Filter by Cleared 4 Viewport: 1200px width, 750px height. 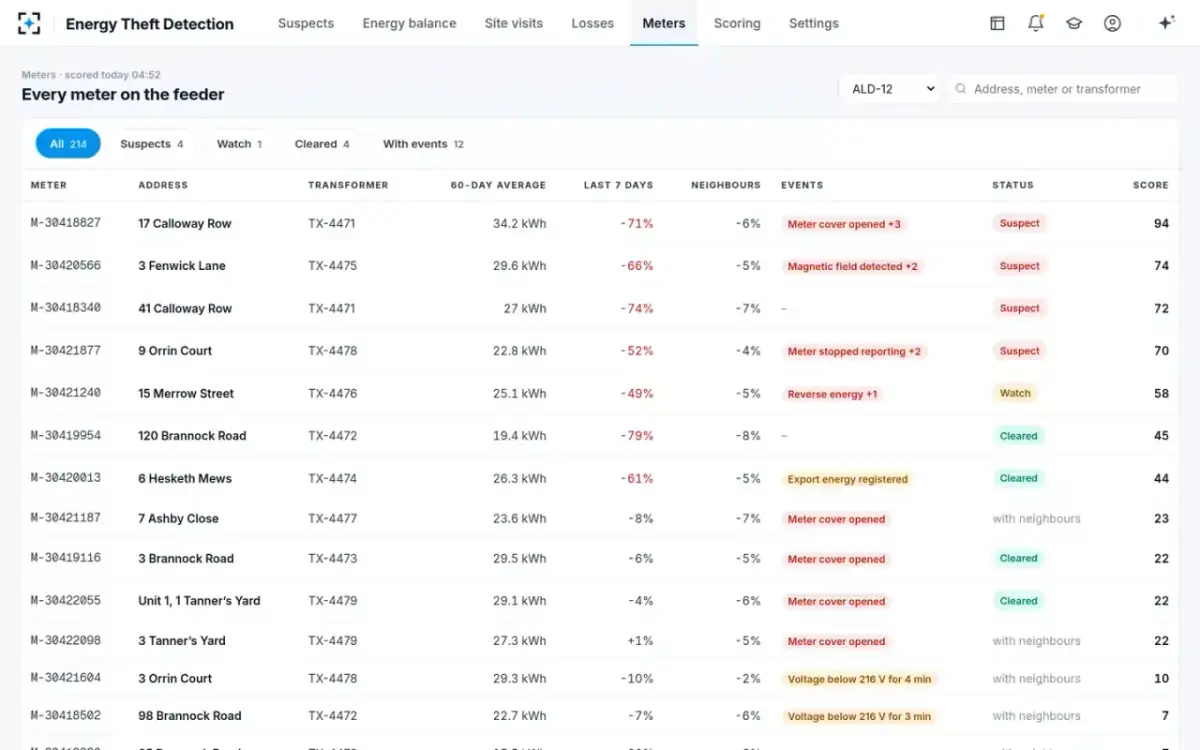pos(322,144)
